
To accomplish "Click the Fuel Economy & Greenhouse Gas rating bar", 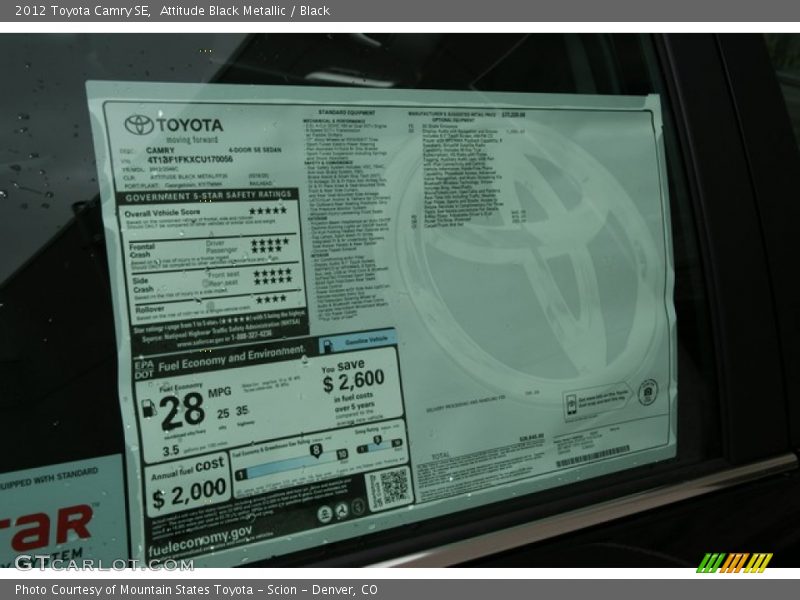I will [292, 460].
